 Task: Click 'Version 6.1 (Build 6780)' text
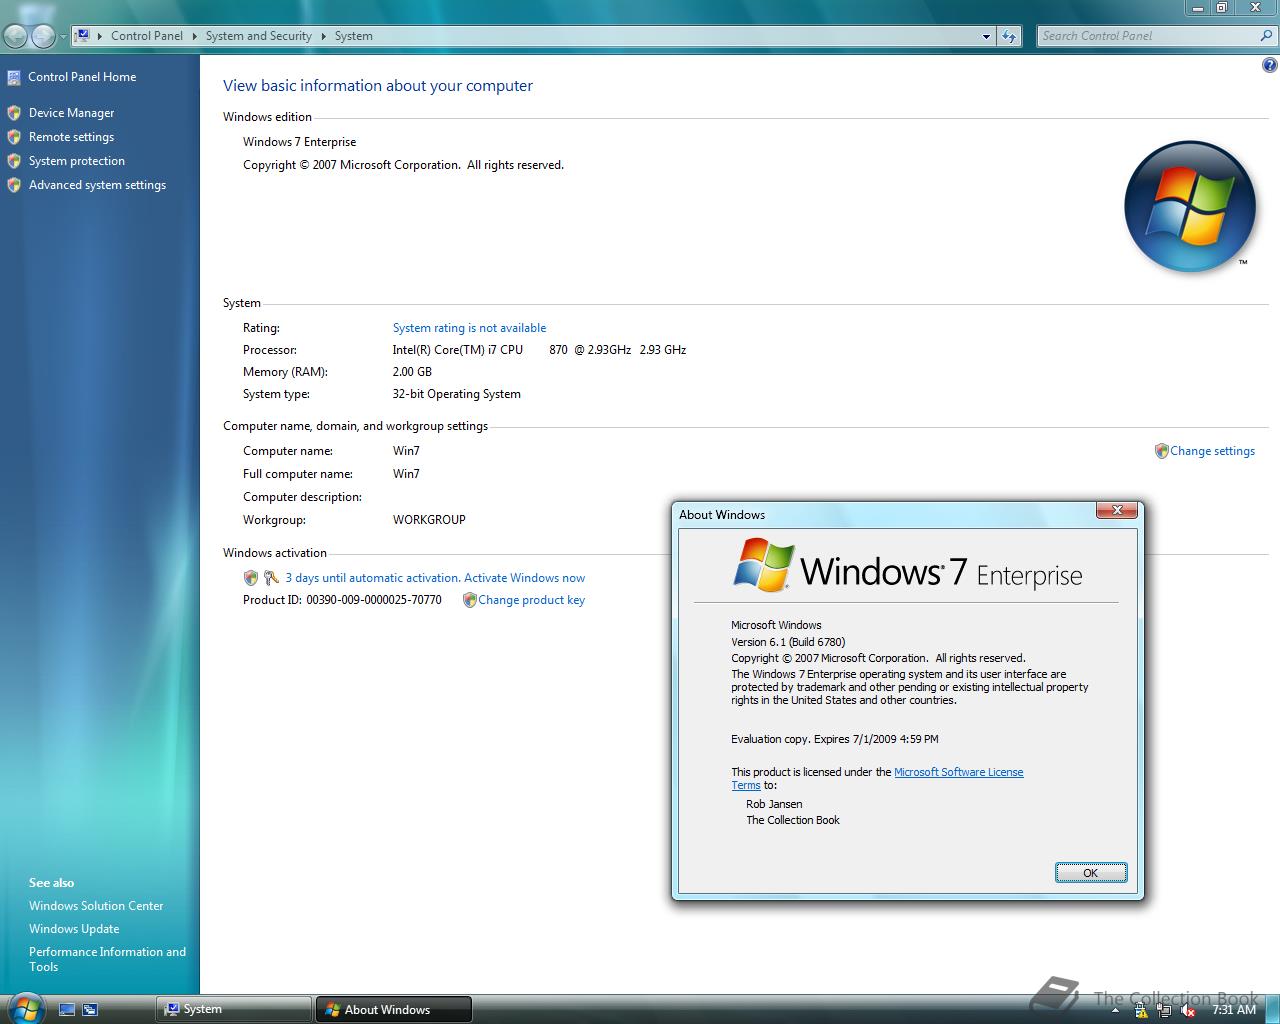pyautogui.click(x=788, y=642)
